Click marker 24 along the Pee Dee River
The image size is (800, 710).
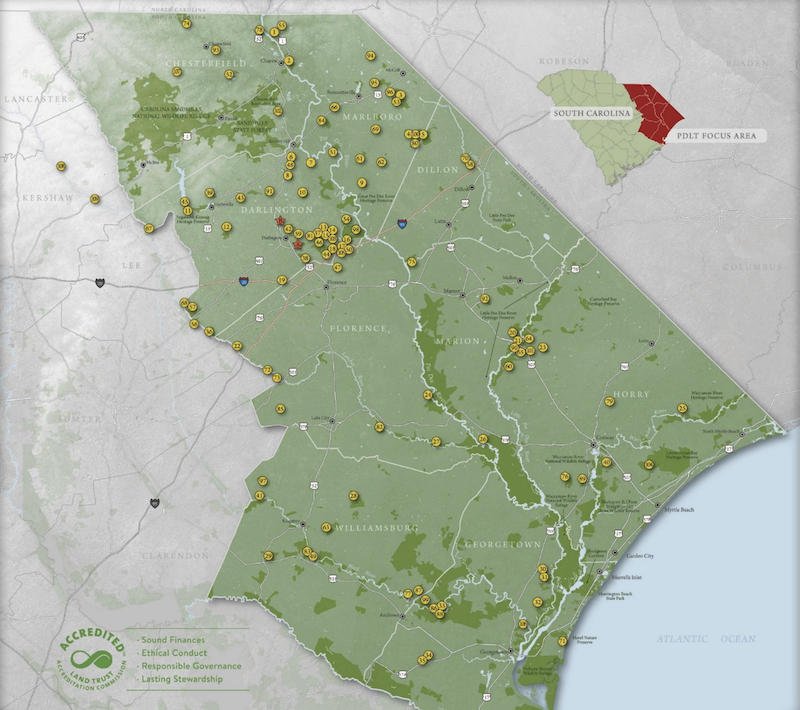pyautogui.click(x=428, y=395)
